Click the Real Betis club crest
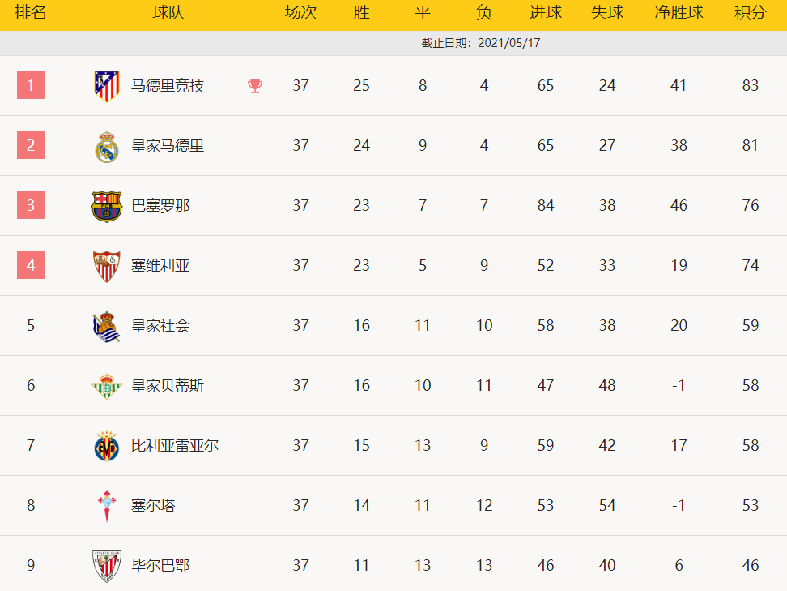 pyautogui.click(x=106, y=386)
